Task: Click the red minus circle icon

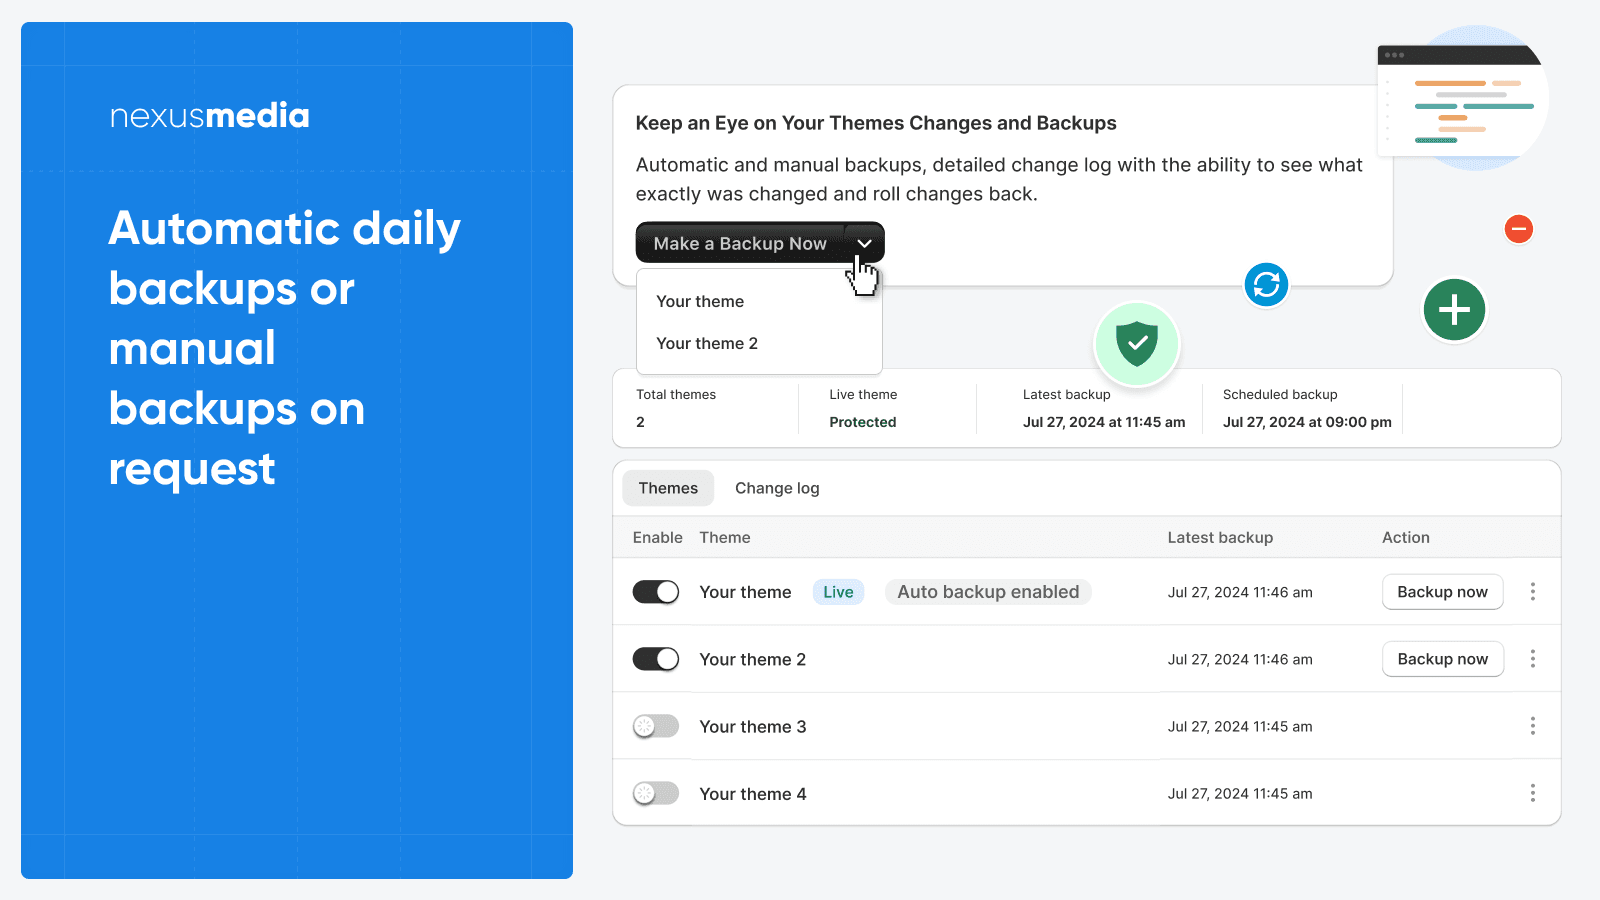Action: coord(1518,229)
